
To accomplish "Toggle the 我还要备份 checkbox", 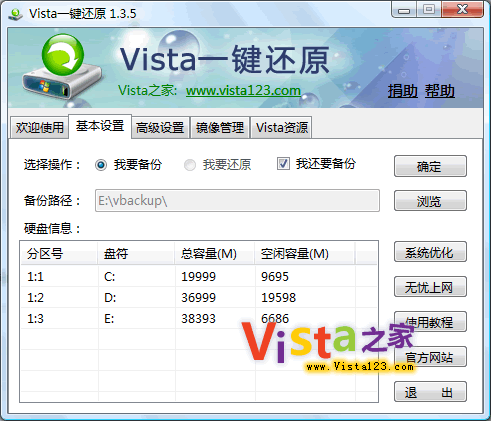I will tap(283, 164).
